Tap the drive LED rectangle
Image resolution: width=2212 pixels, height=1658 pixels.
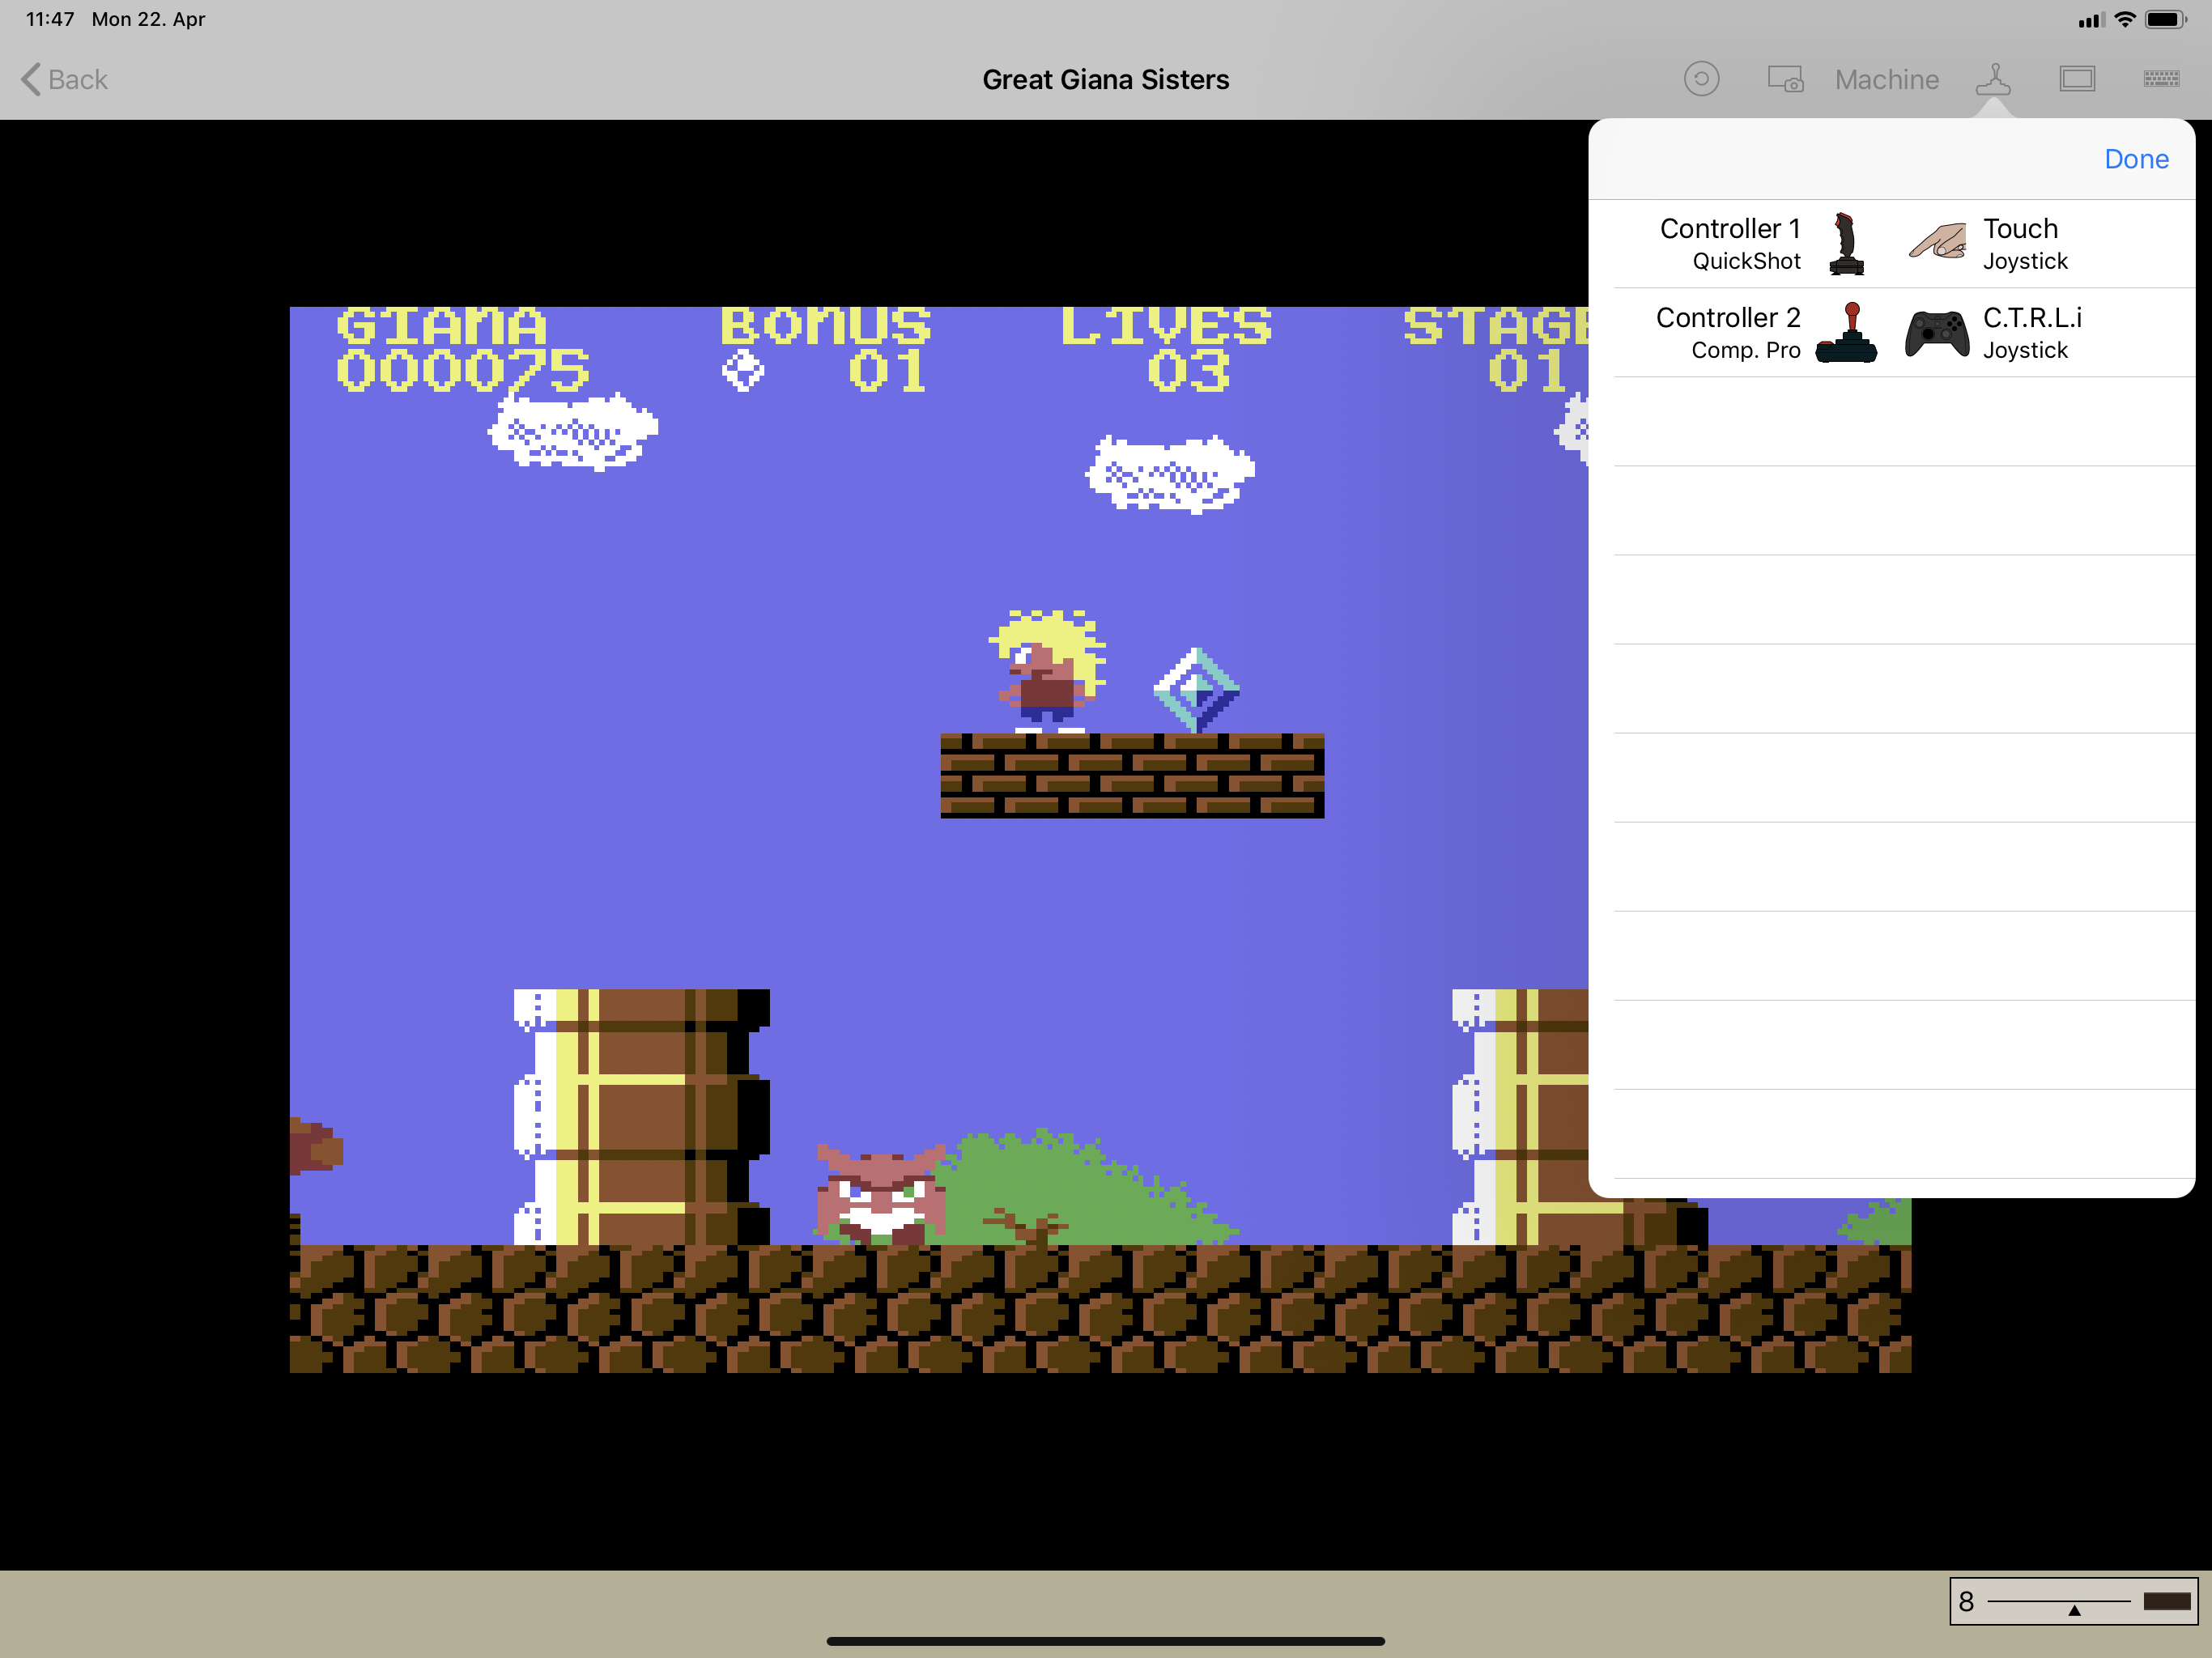click(2166, 1601)
